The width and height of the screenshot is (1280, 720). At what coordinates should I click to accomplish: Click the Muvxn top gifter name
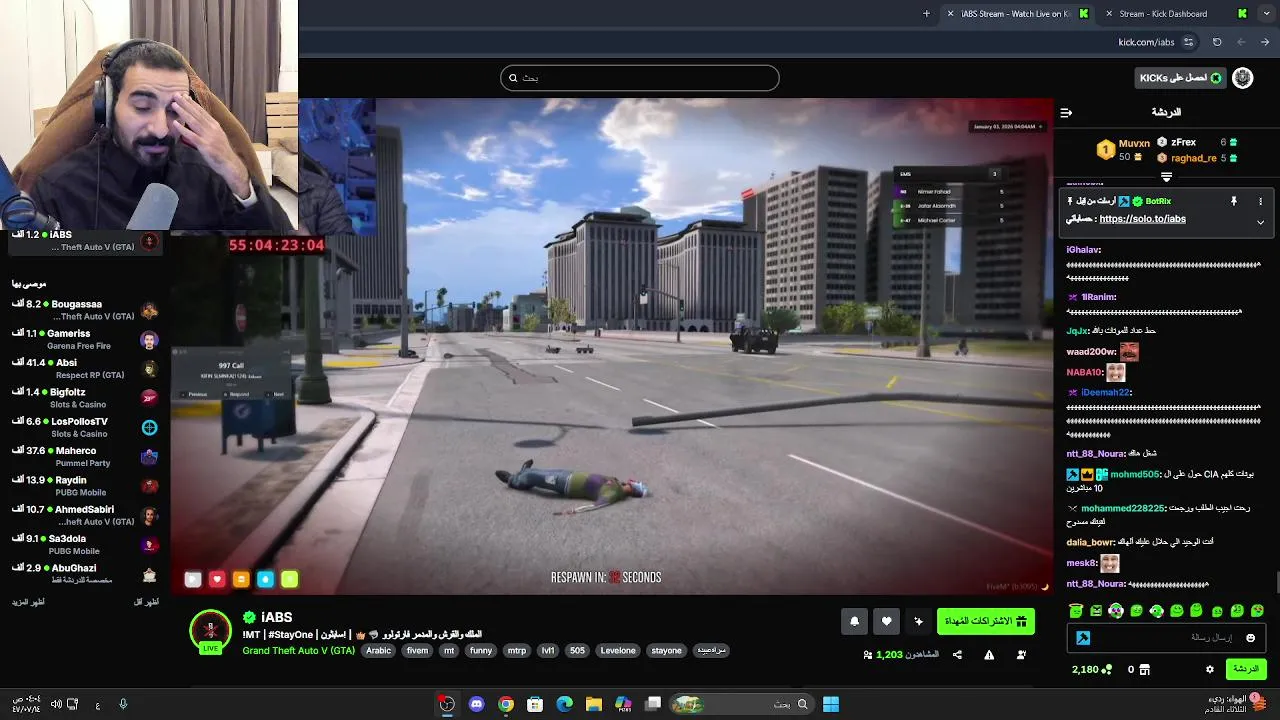[1134, 144]
